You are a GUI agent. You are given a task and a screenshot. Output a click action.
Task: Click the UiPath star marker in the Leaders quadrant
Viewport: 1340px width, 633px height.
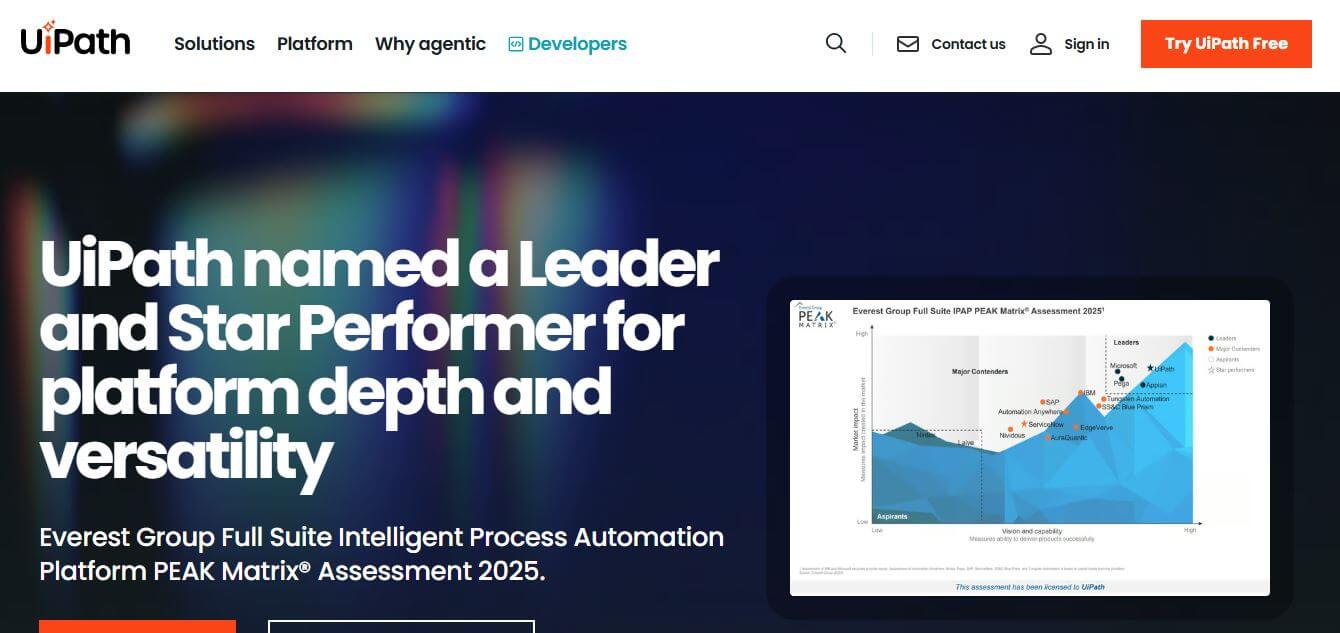(x=1150, y=369)
